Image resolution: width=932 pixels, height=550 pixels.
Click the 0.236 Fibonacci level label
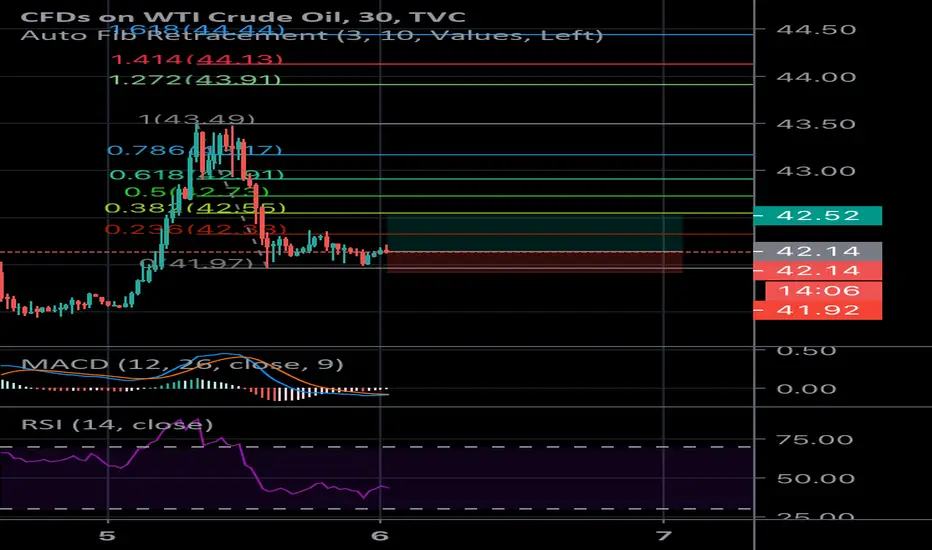tap(196, 229)
